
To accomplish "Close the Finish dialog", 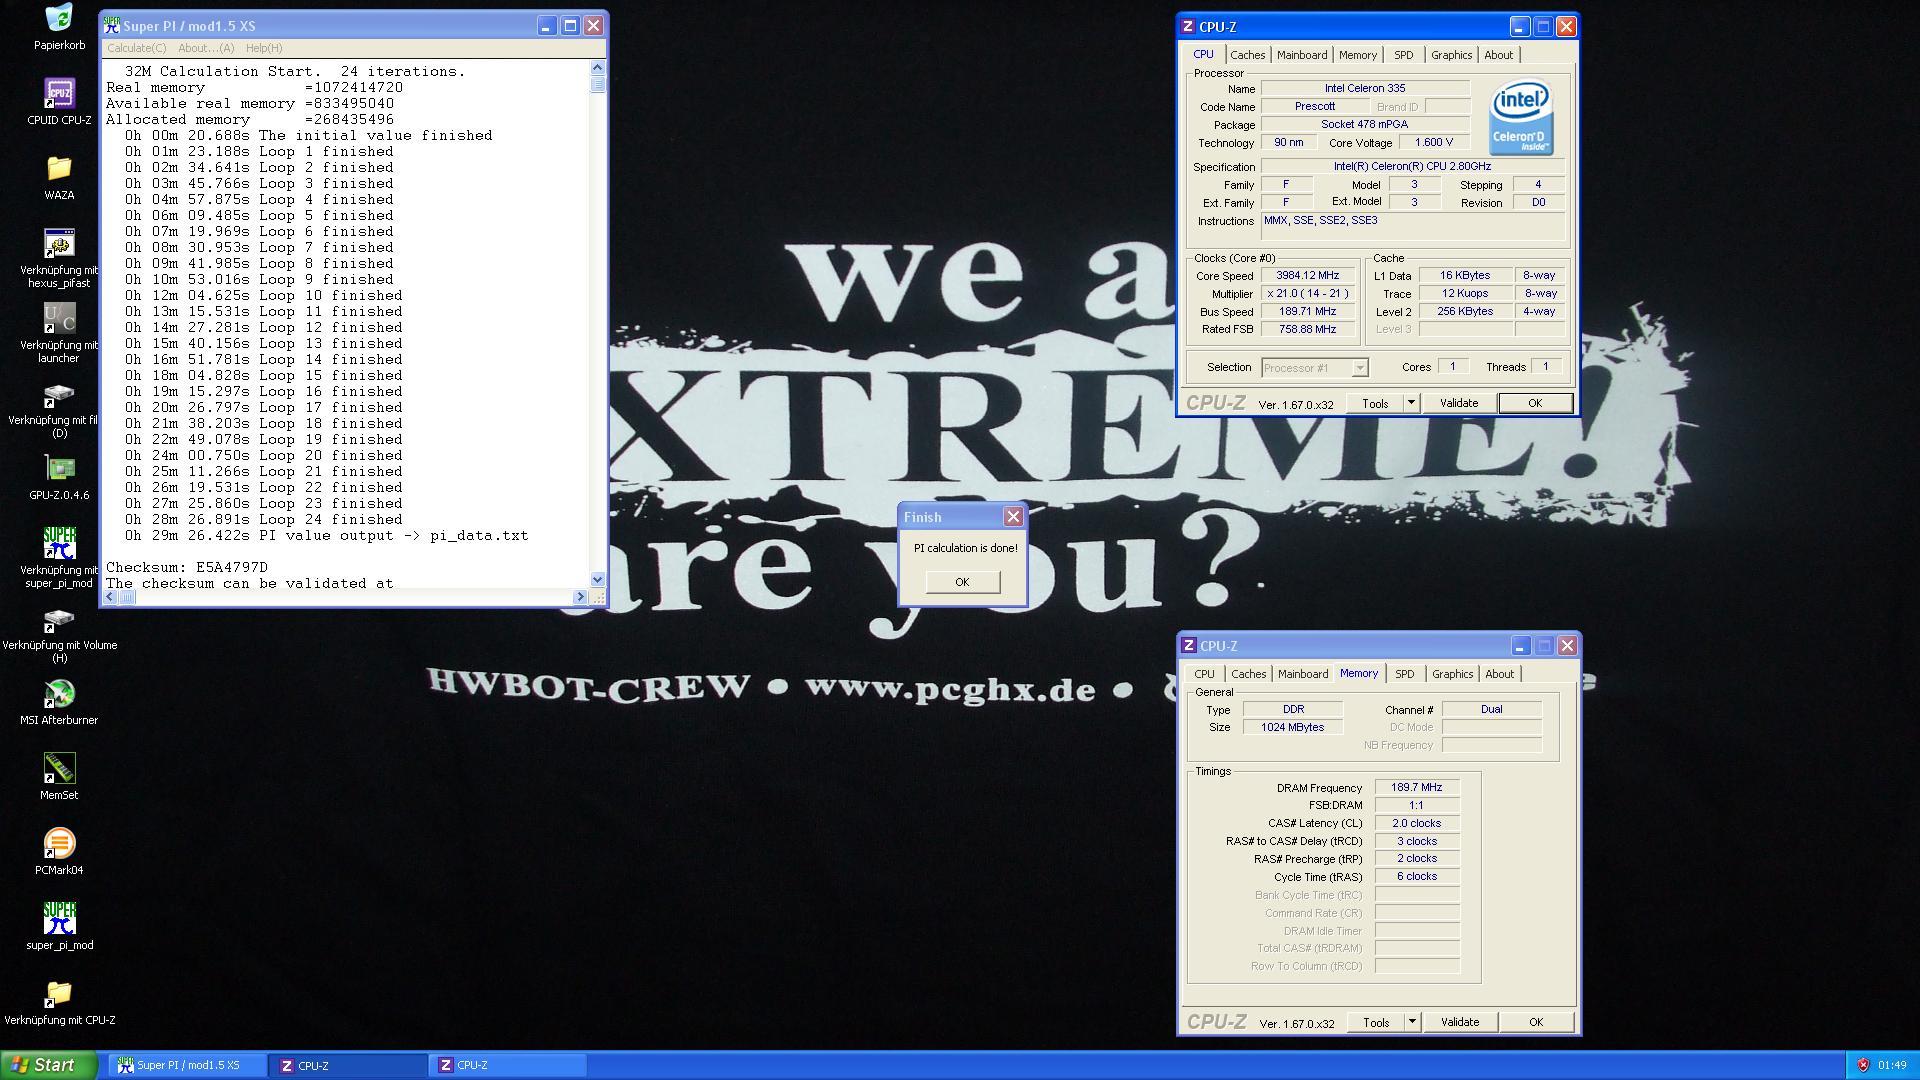I will pyautogui.click(x=1013, y=517).
